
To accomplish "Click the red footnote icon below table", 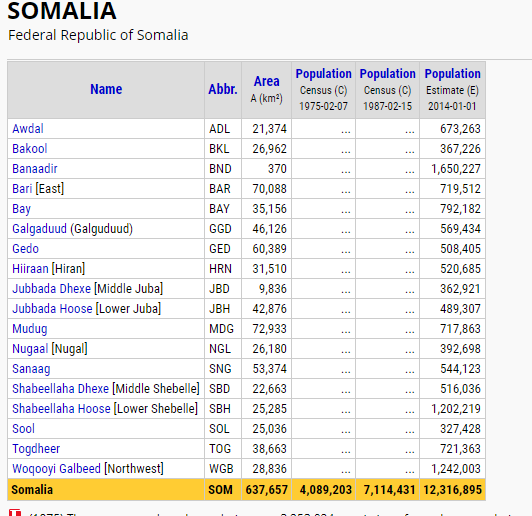I will (x=14, y=512).
